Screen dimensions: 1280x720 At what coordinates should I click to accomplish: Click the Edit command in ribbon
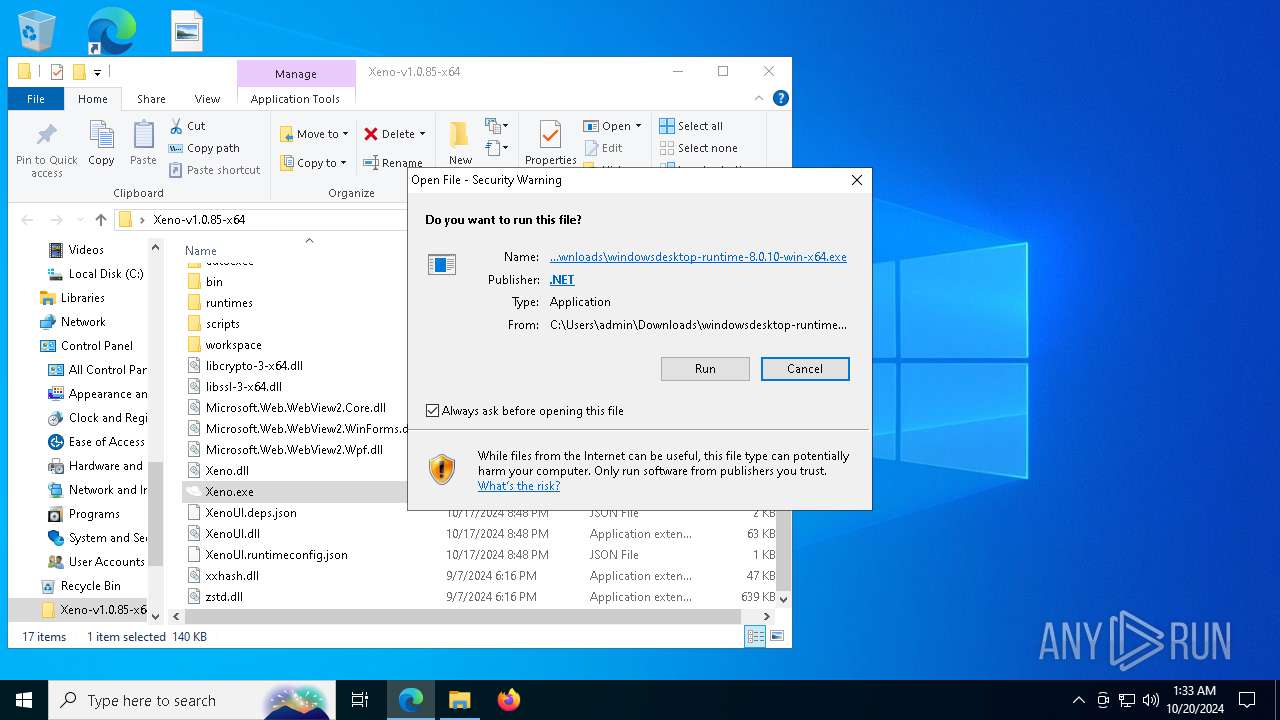point(604,148)
